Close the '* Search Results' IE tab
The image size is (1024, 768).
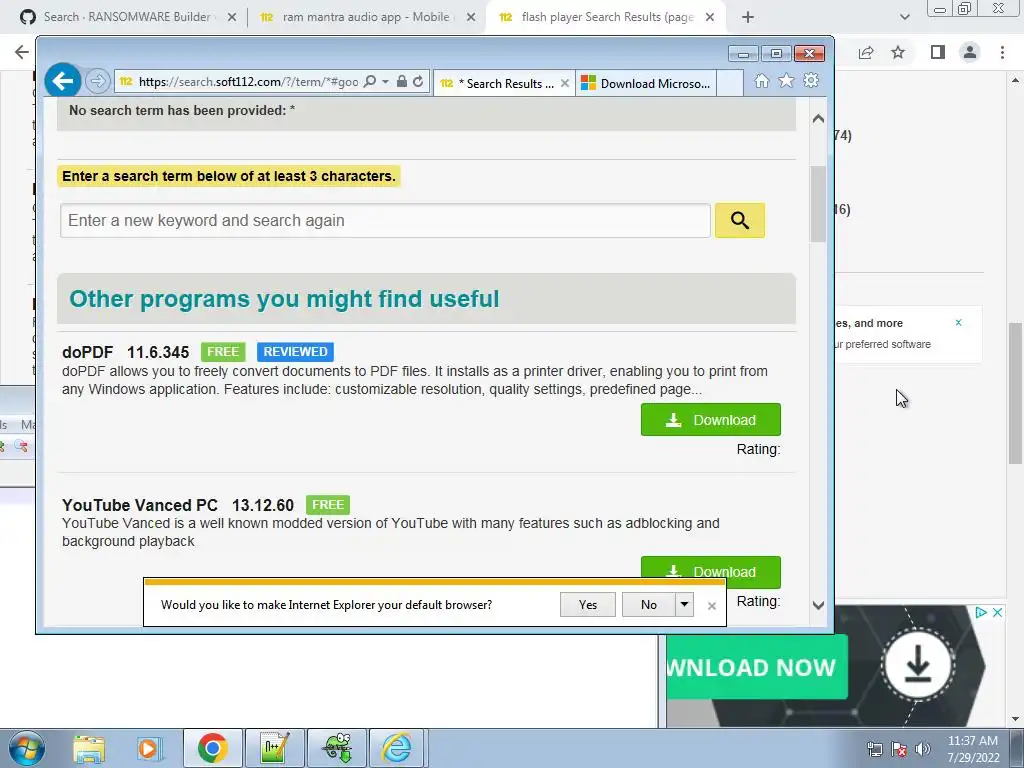click(x=565, y=84)
